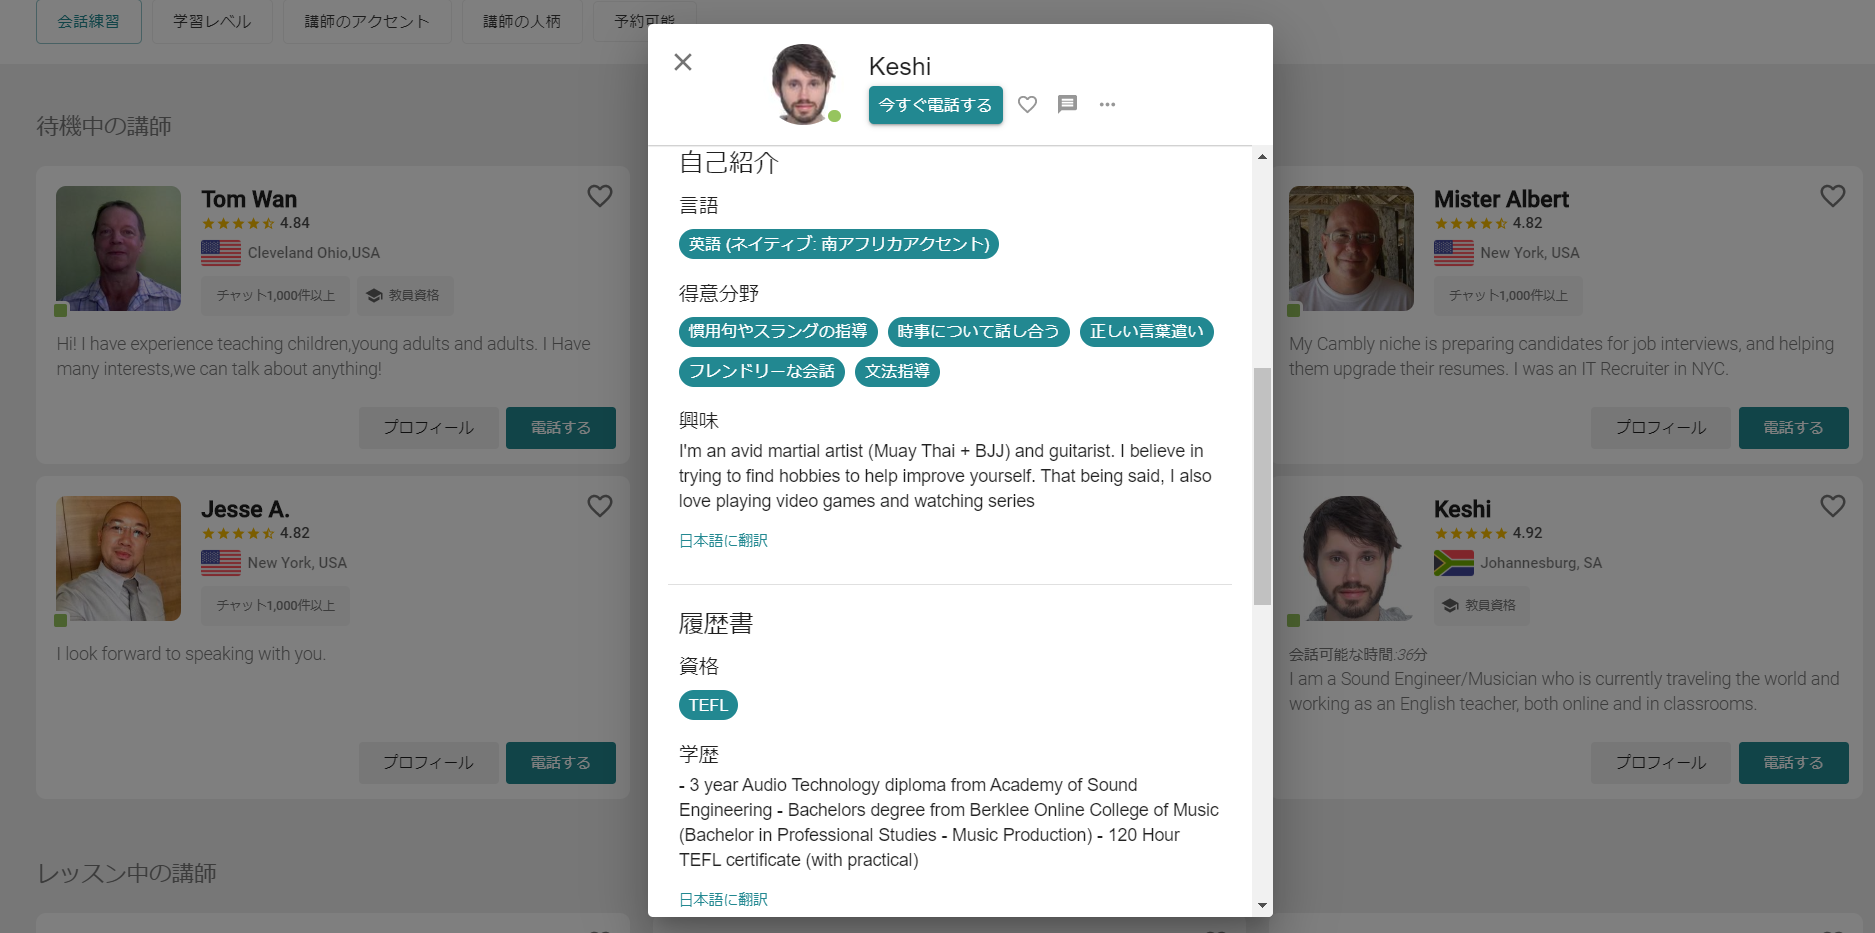The height and width of the screenshot is (933, 1875).
Task: Click Keshi's profile photo in dialog header
Action: [x=803, y=84]
